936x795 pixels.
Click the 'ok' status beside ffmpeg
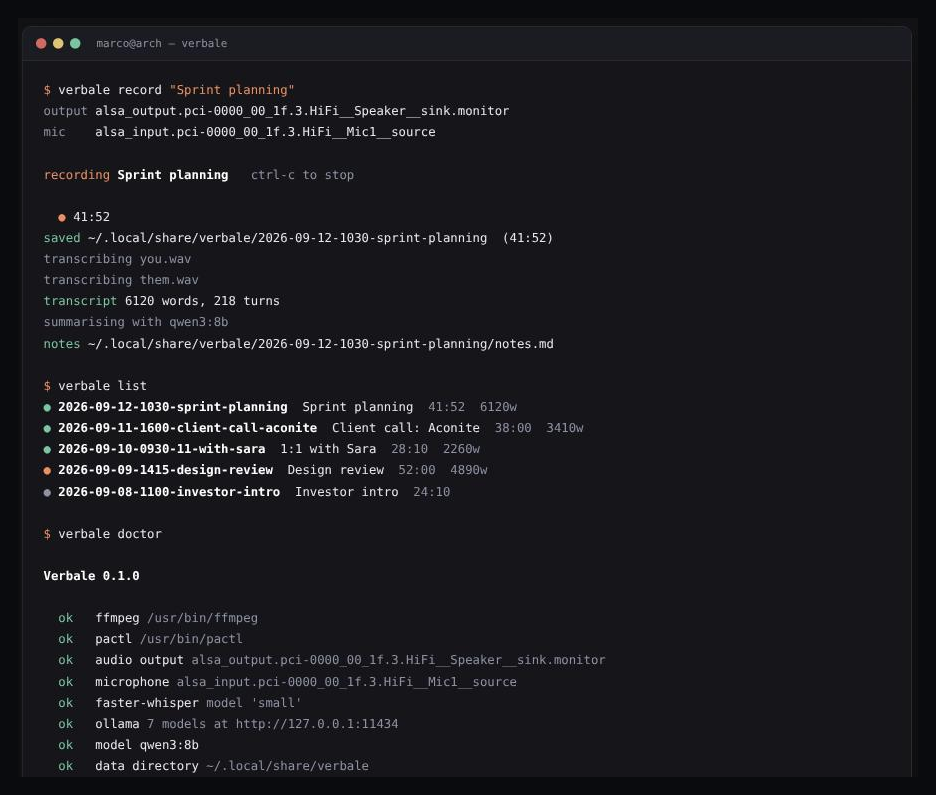pyautogui.click(x=66, y=618)
